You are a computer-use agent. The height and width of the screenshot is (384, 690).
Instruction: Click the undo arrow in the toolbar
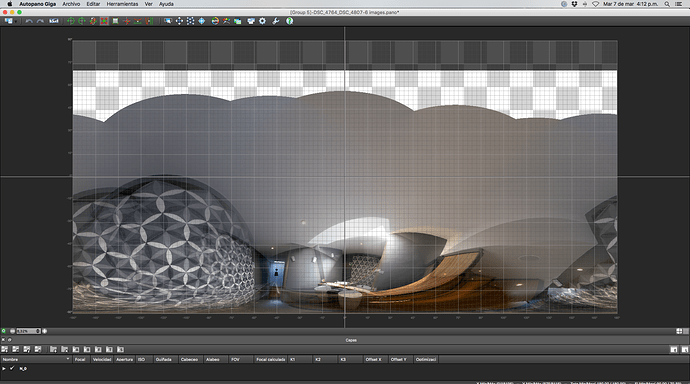click(29, 21)
